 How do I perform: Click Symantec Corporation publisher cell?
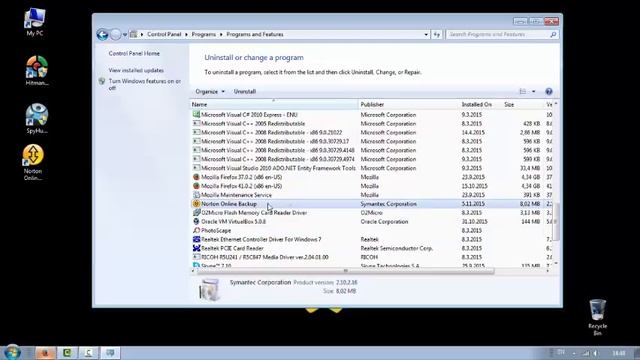pyautogui.click(x=388, y=204)
